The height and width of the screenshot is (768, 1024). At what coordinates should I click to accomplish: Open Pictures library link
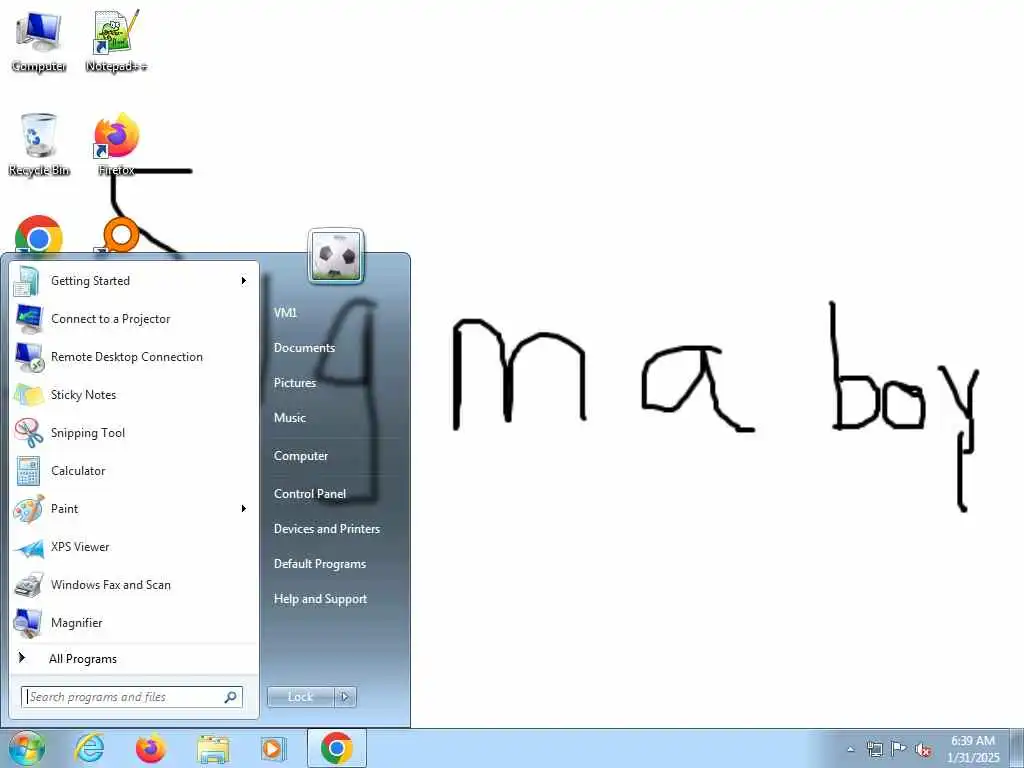(295, 383)
